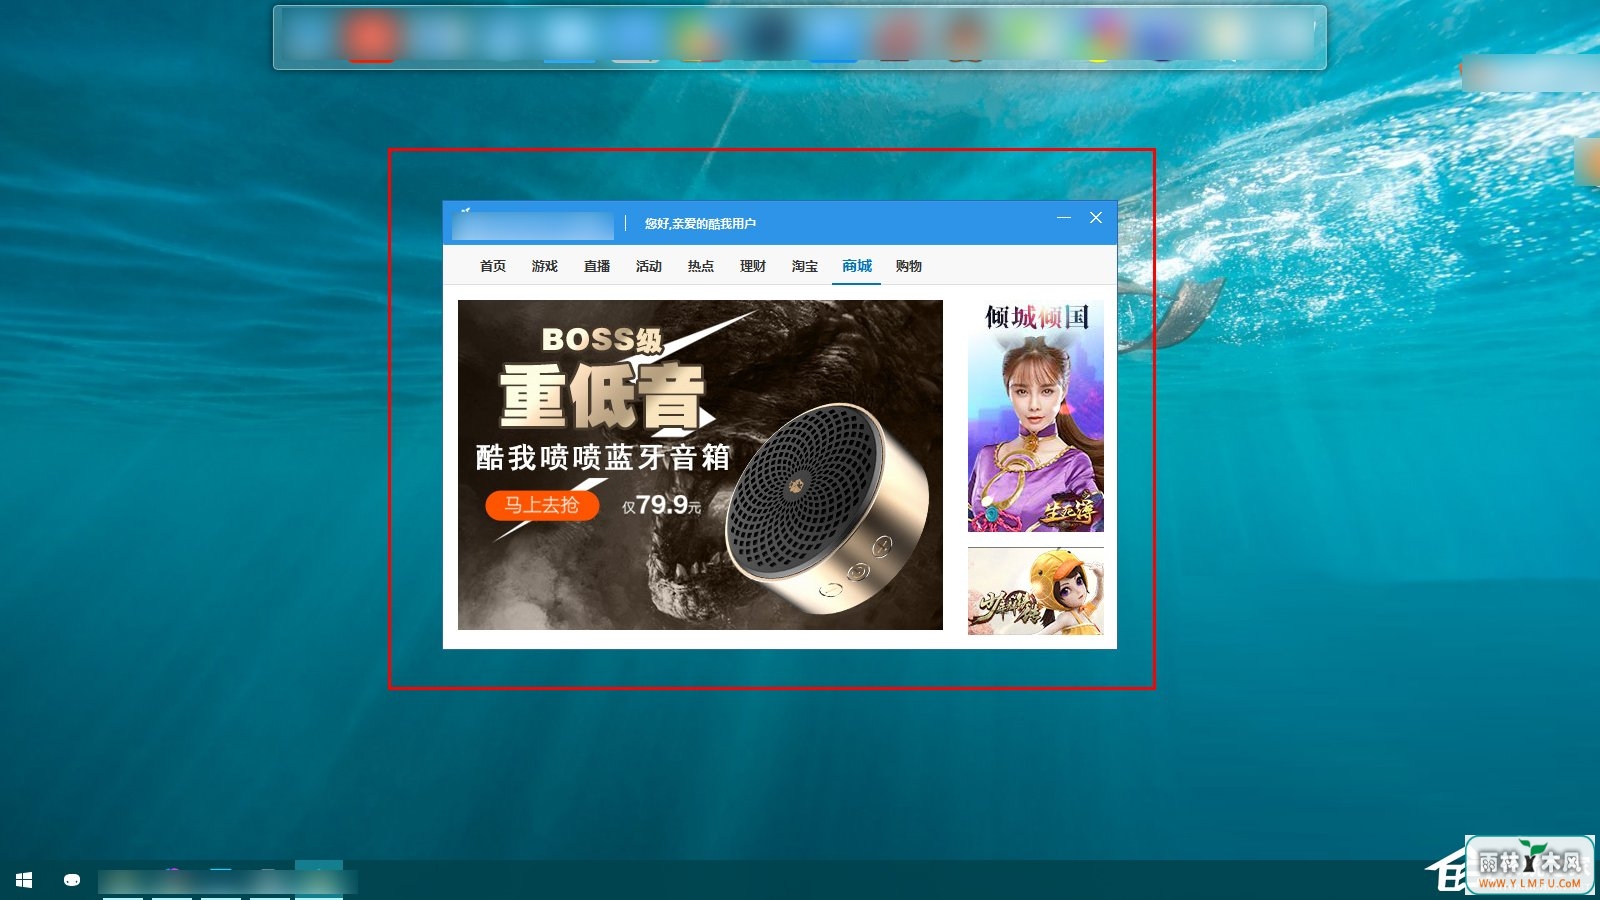Open the 重低音 Bluetooth speaker banner
This screenshot has width=1600, height=900.
[700, 465]
